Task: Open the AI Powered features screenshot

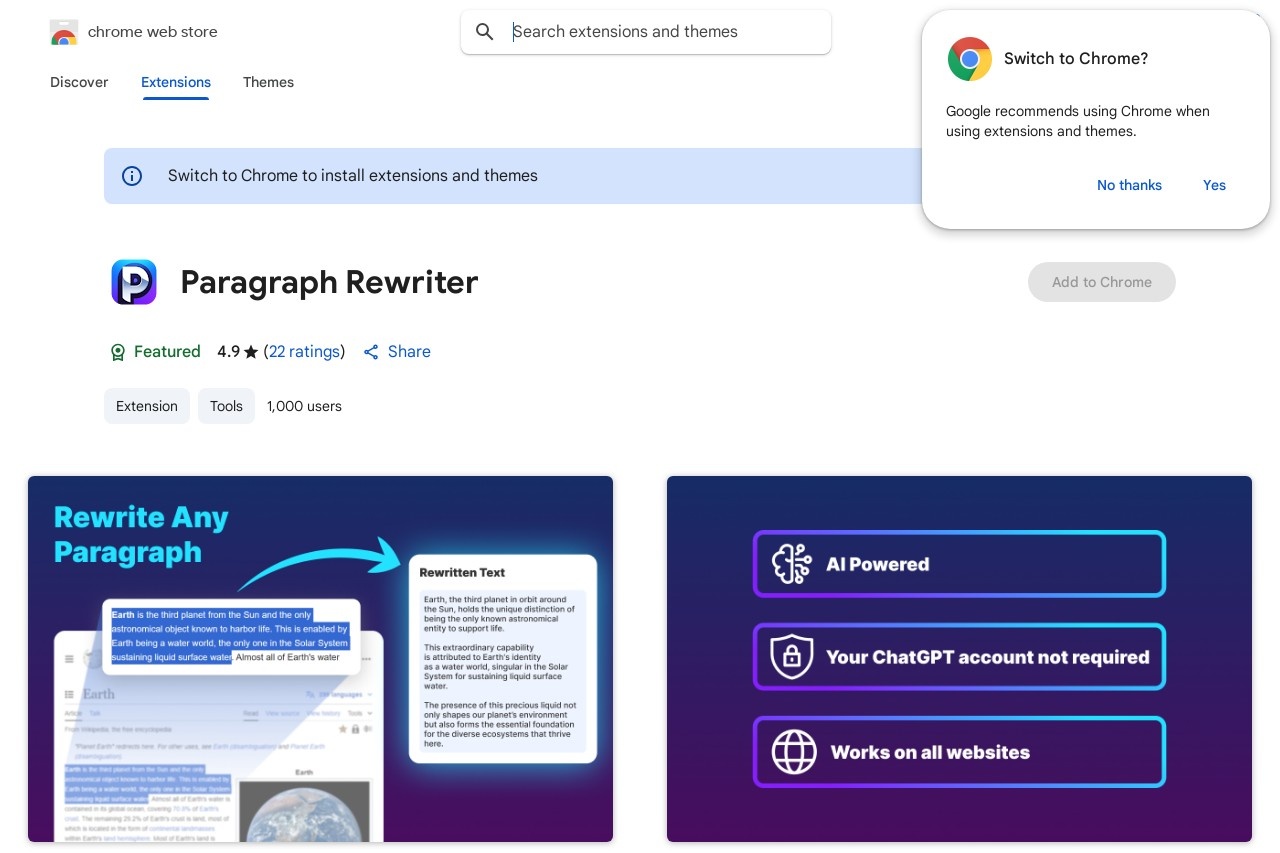Action: pos(959,659)
